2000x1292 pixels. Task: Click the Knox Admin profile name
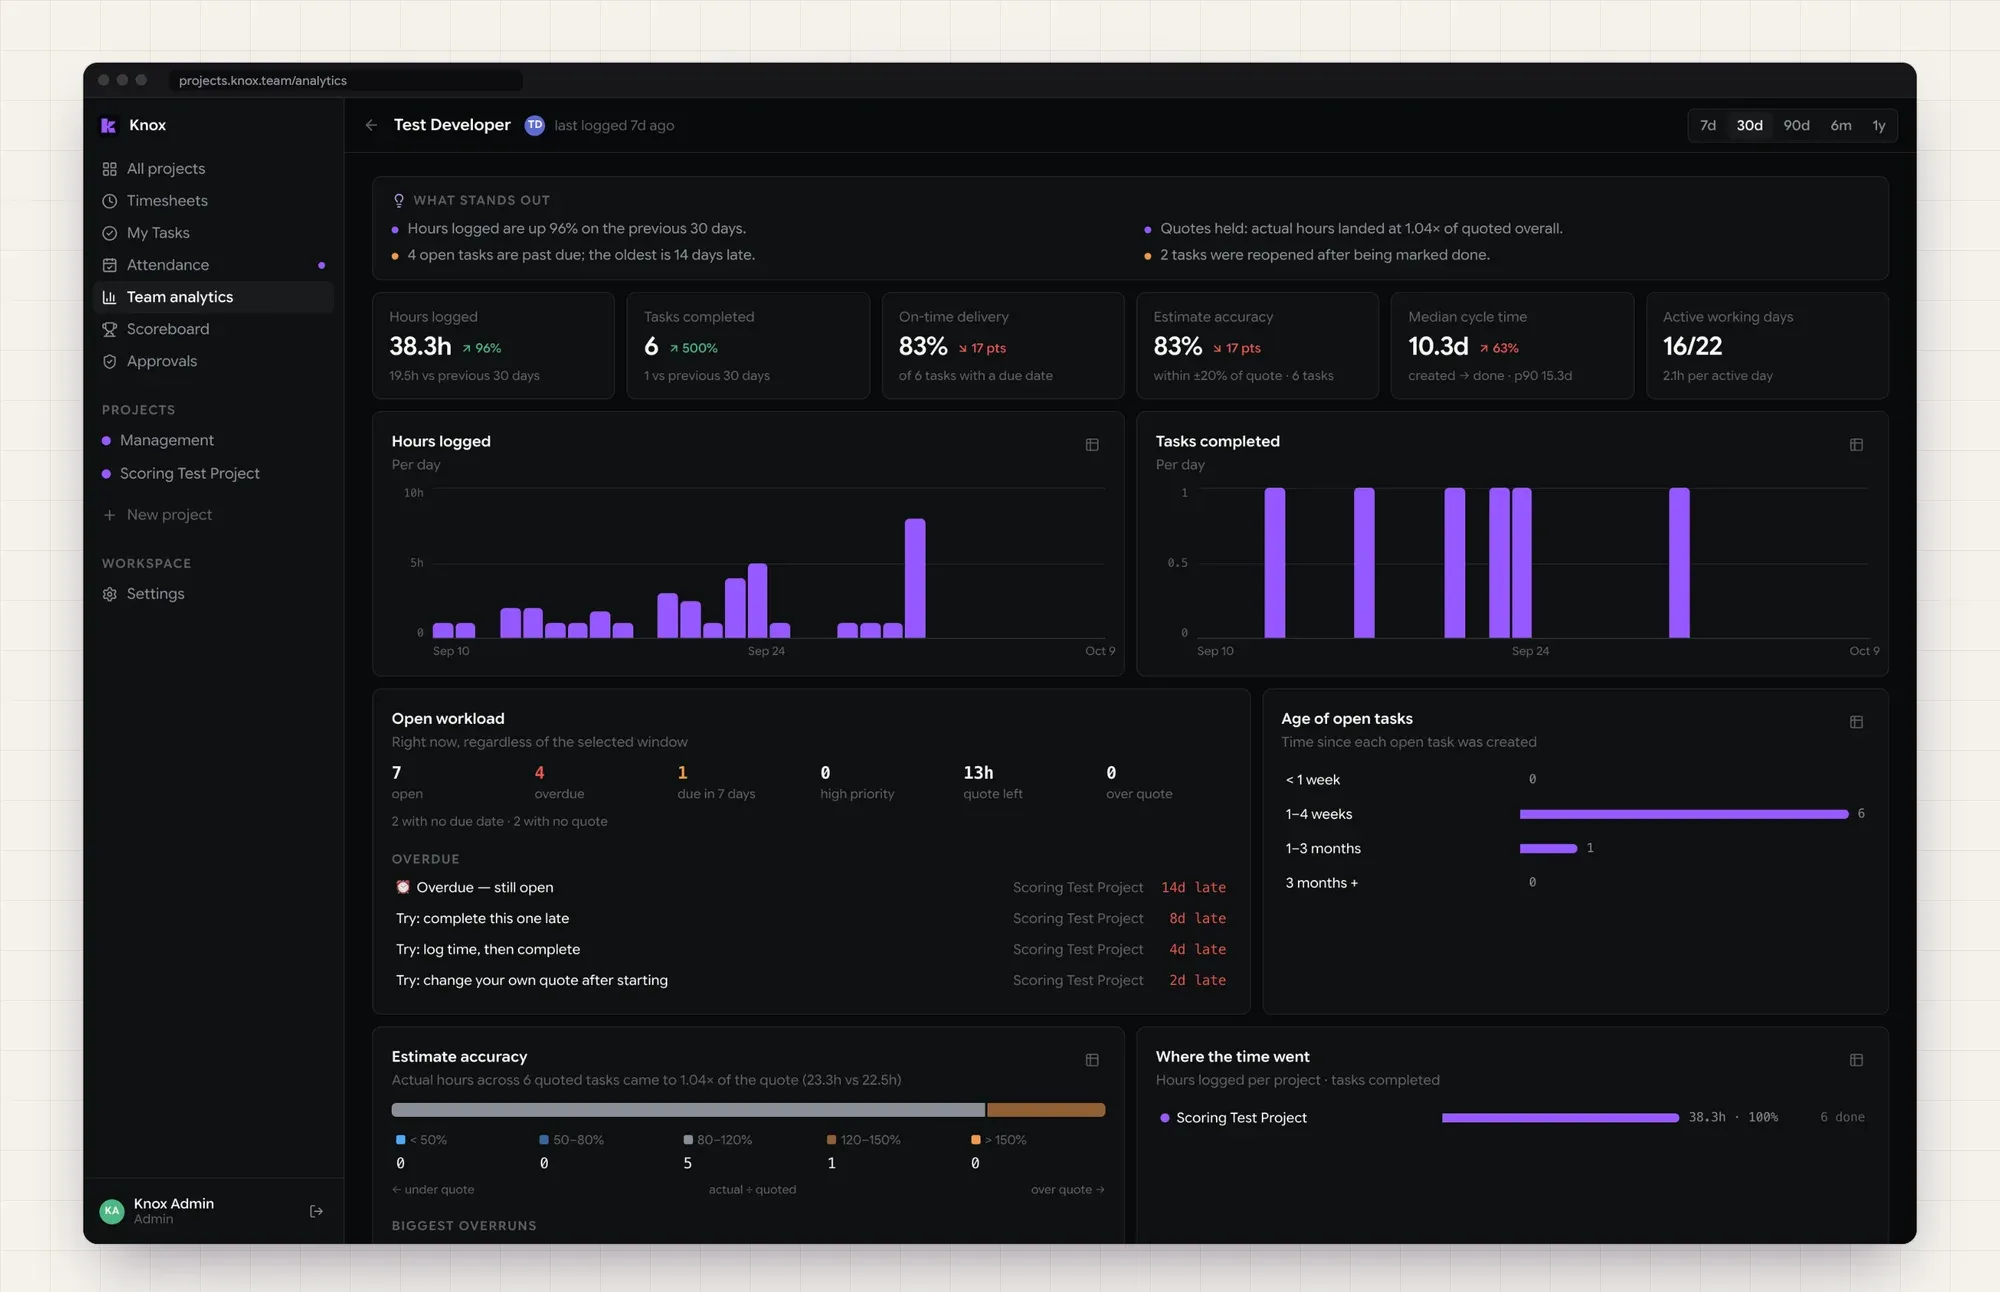[174, 1203]
